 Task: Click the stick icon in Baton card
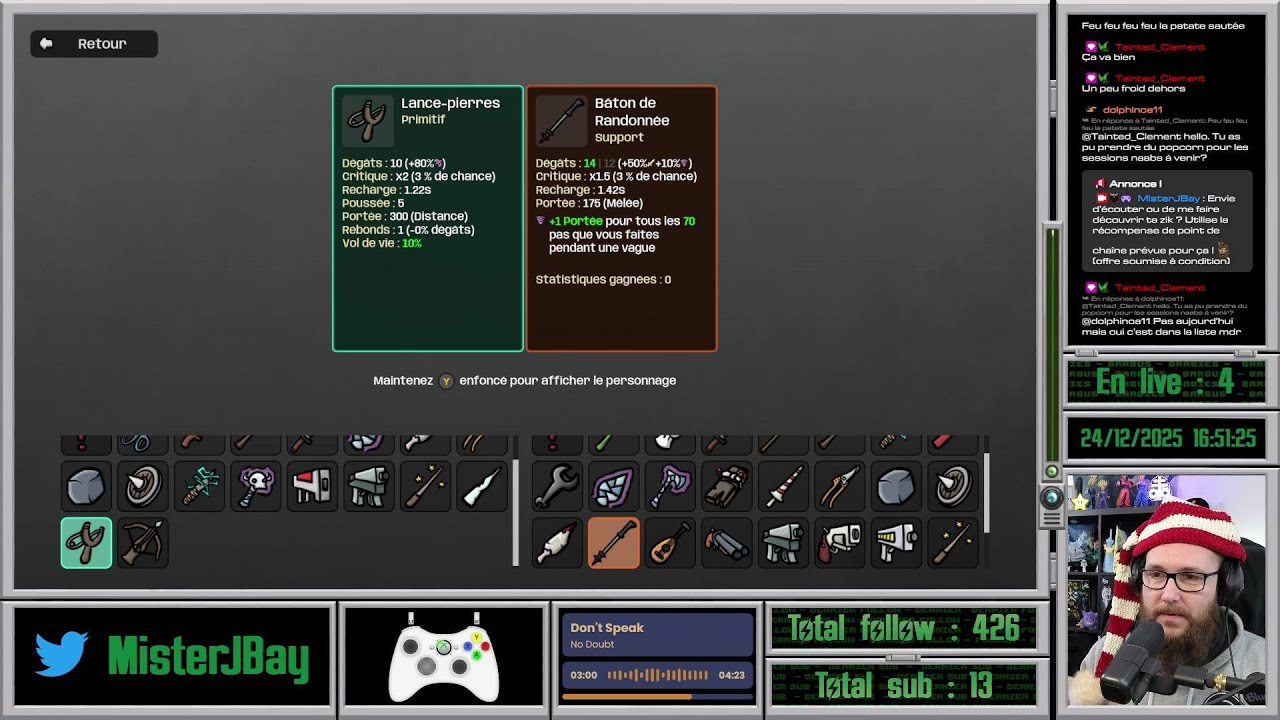(561, 120)
